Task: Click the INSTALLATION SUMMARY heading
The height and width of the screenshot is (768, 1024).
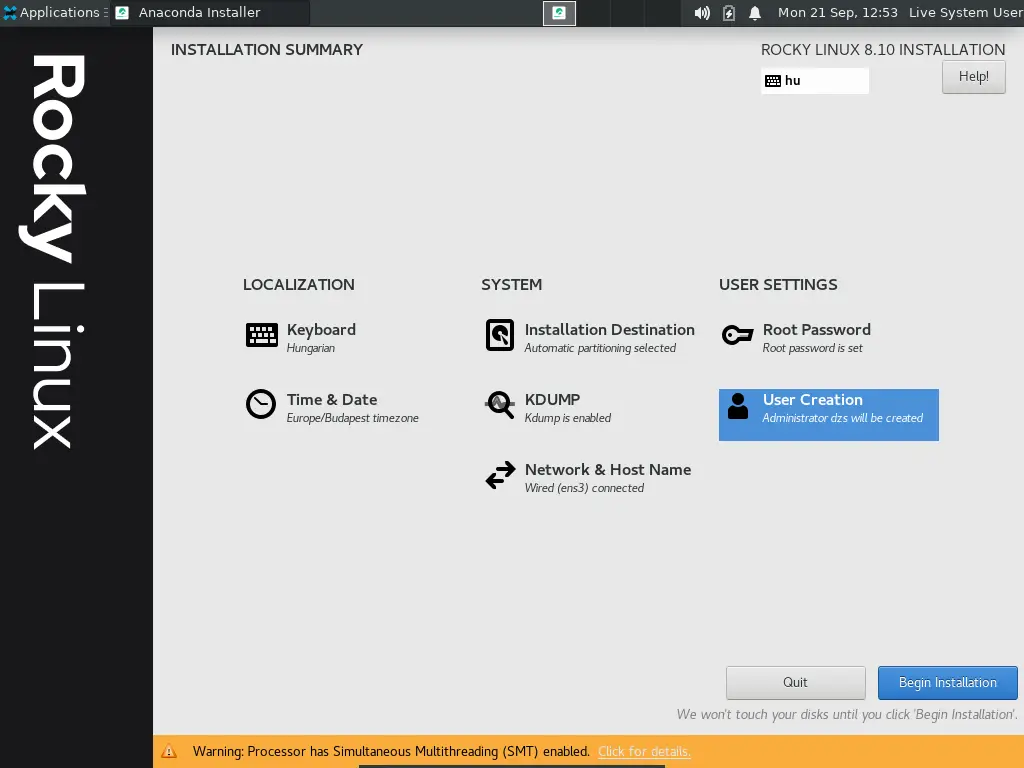Action: [x=266, y=50]
